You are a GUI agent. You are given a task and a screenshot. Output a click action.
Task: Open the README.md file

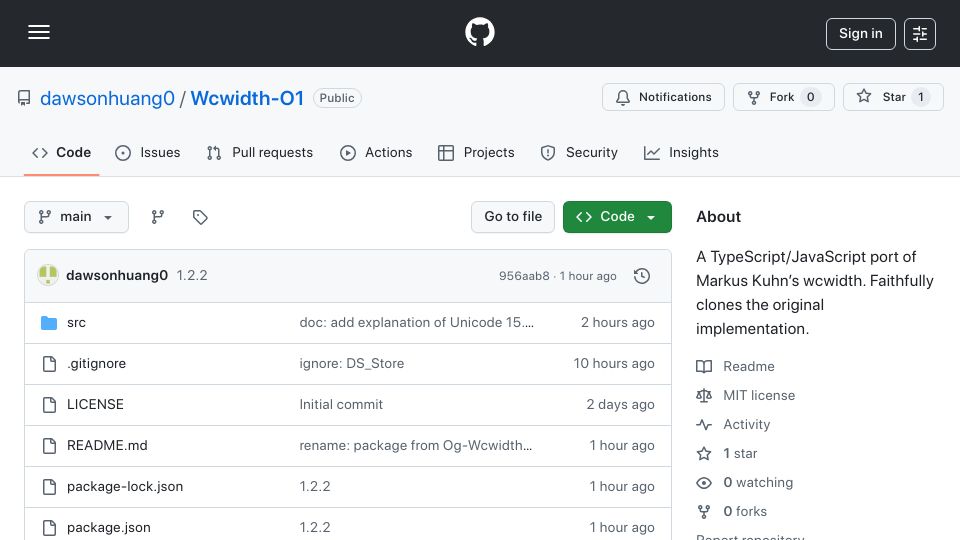(107, 446)
